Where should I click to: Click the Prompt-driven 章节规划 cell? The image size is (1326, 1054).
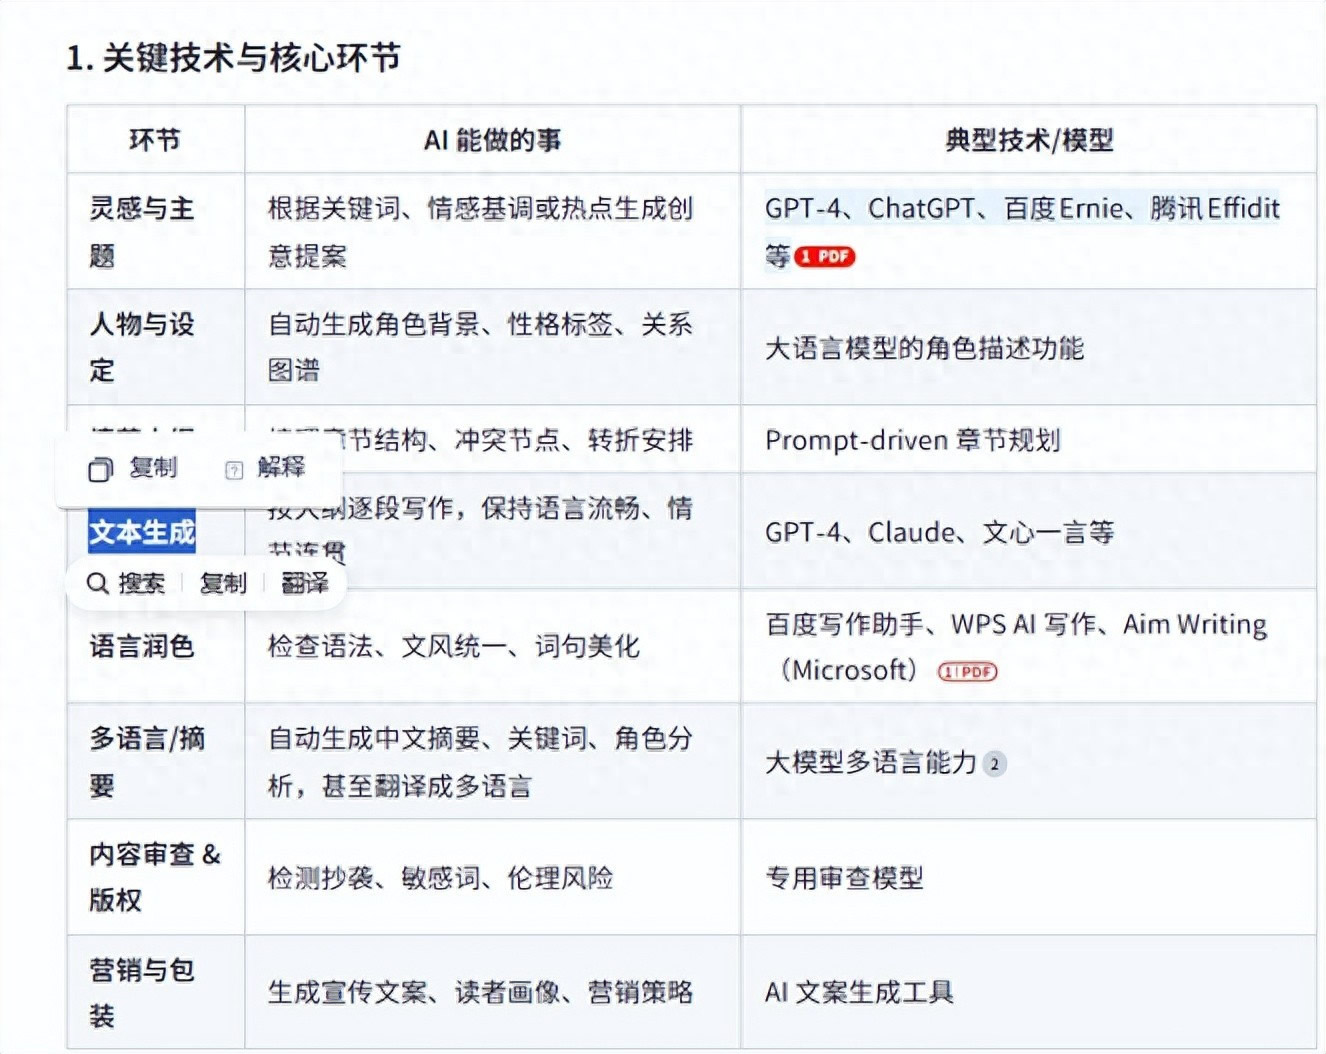(912, 441)
